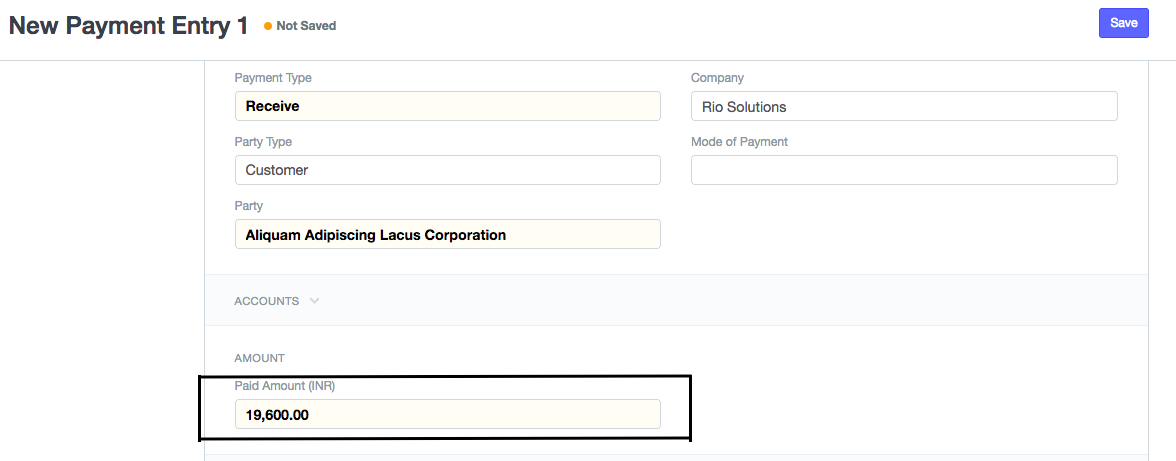Open the Party Type field showing Customer
Viewport: 1176px width, 461px height.
click(447, 170)
